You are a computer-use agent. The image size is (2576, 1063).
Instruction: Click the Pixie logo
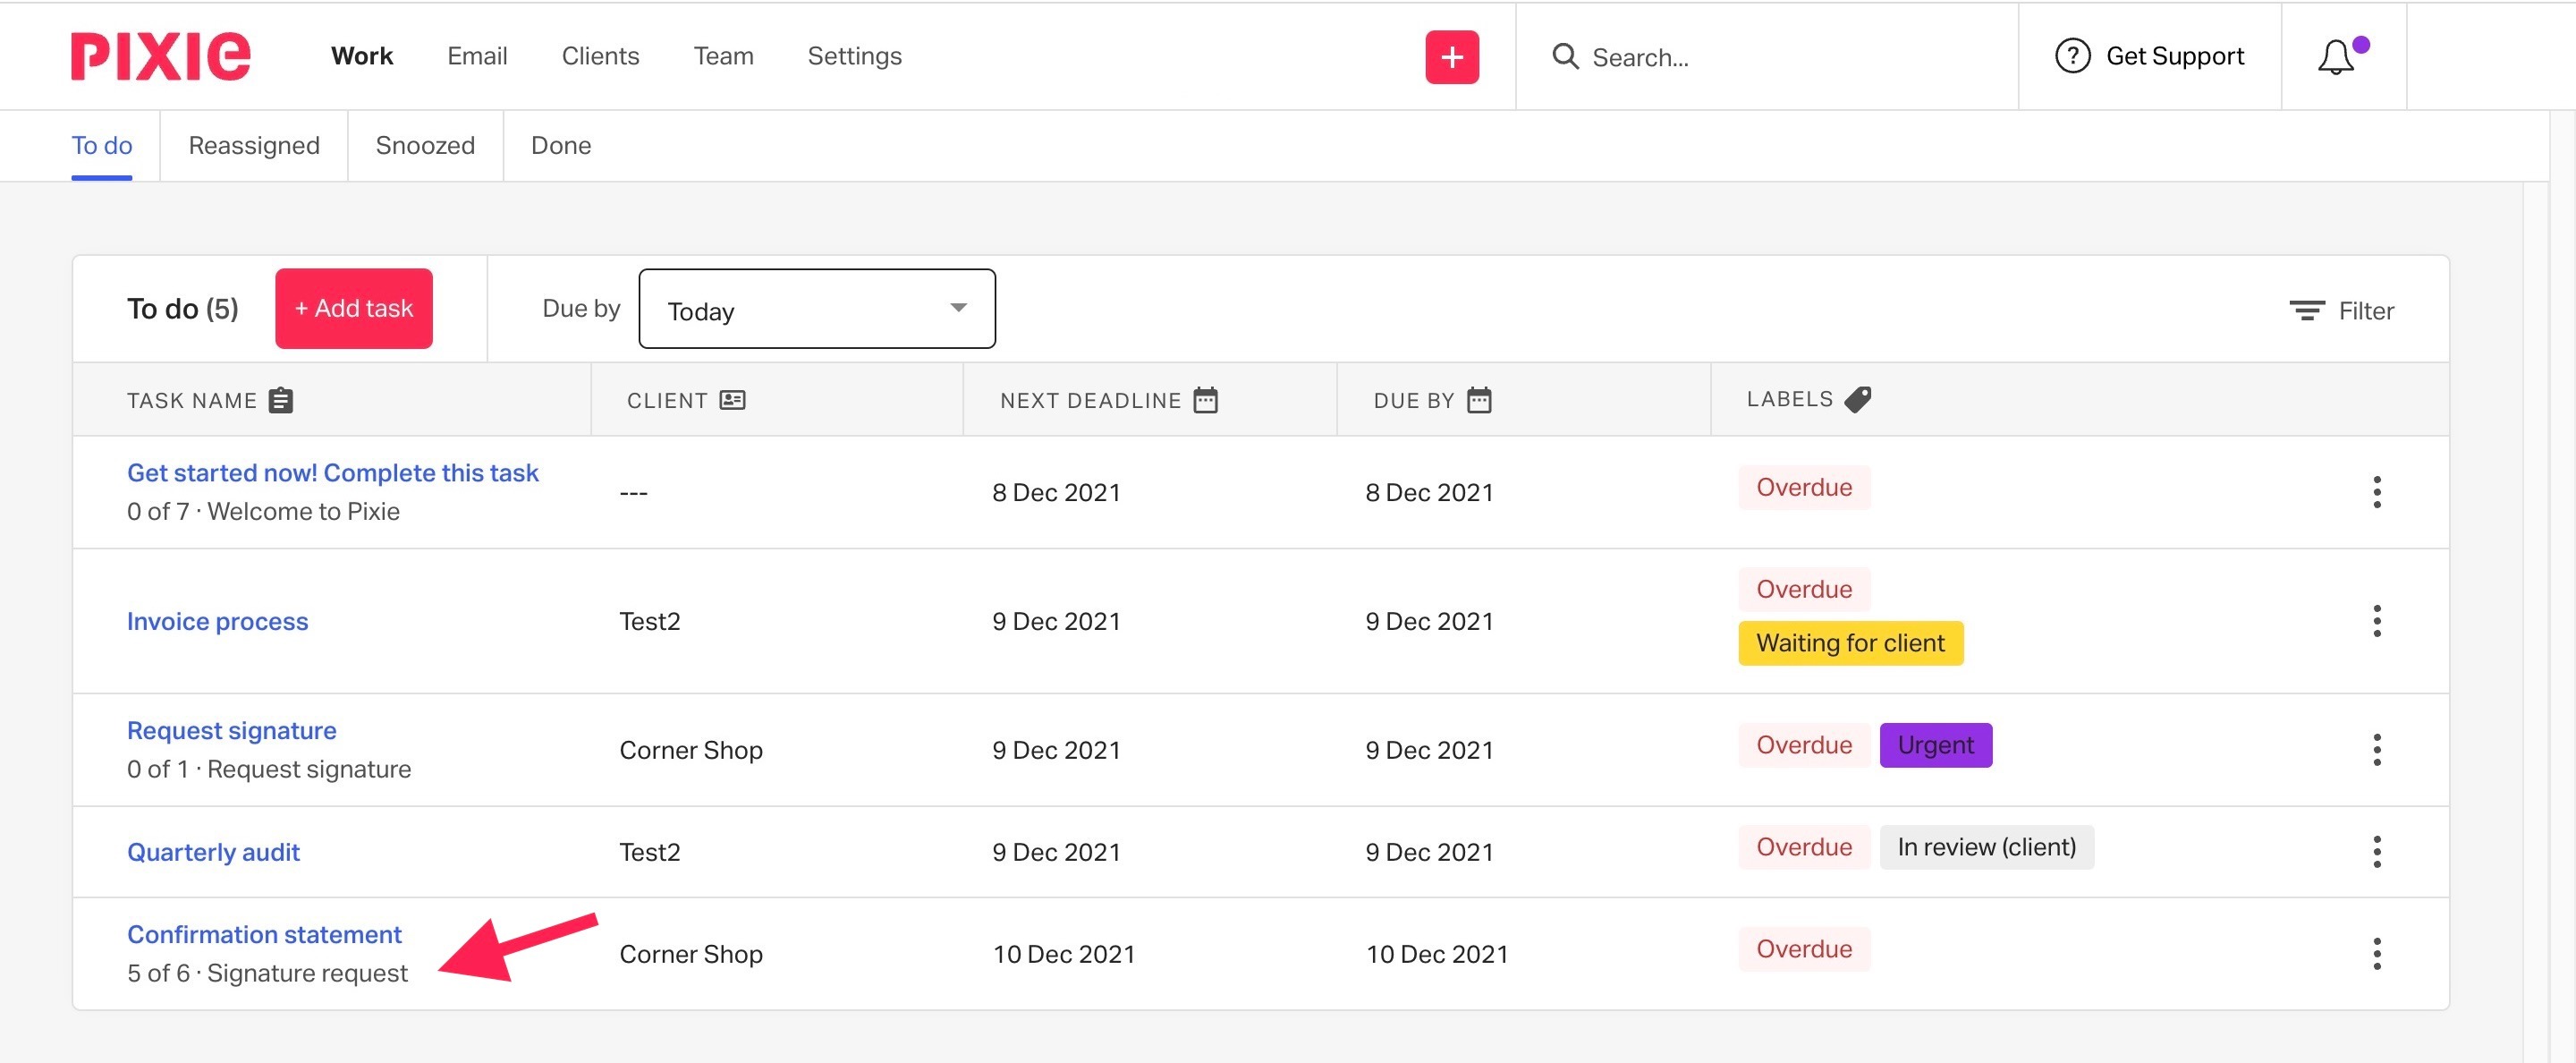[160, 56]
